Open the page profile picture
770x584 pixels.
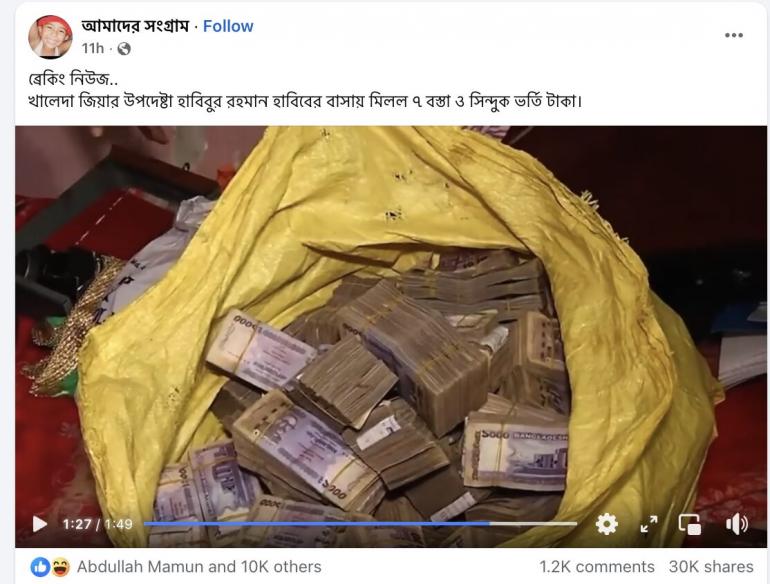50,37
